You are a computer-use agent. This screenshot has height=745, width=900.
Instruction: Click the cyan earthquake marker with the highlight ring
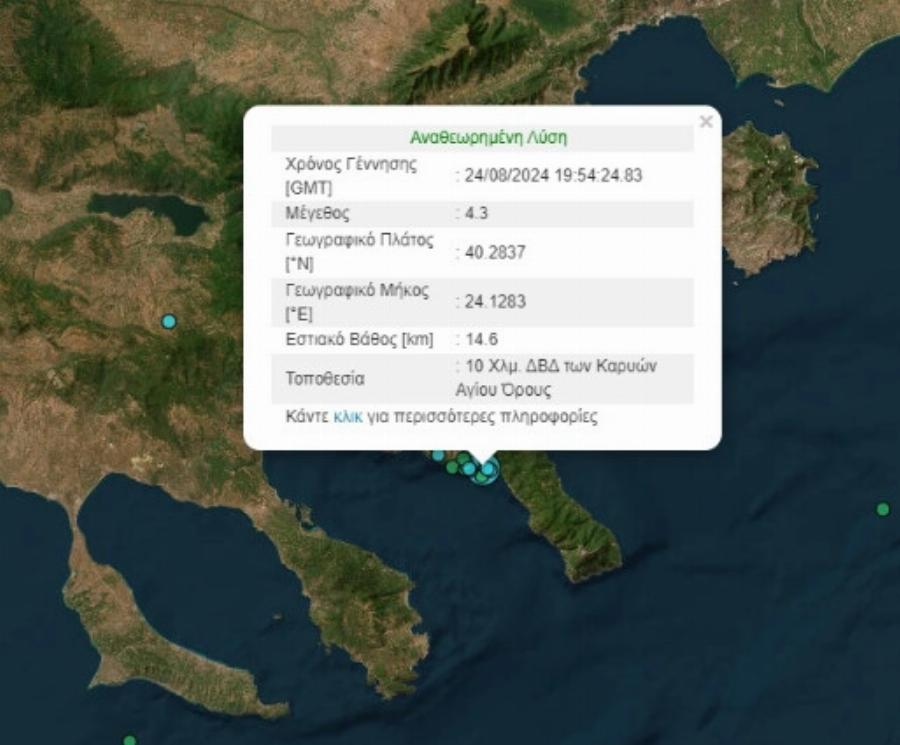[x=488, y=467]
